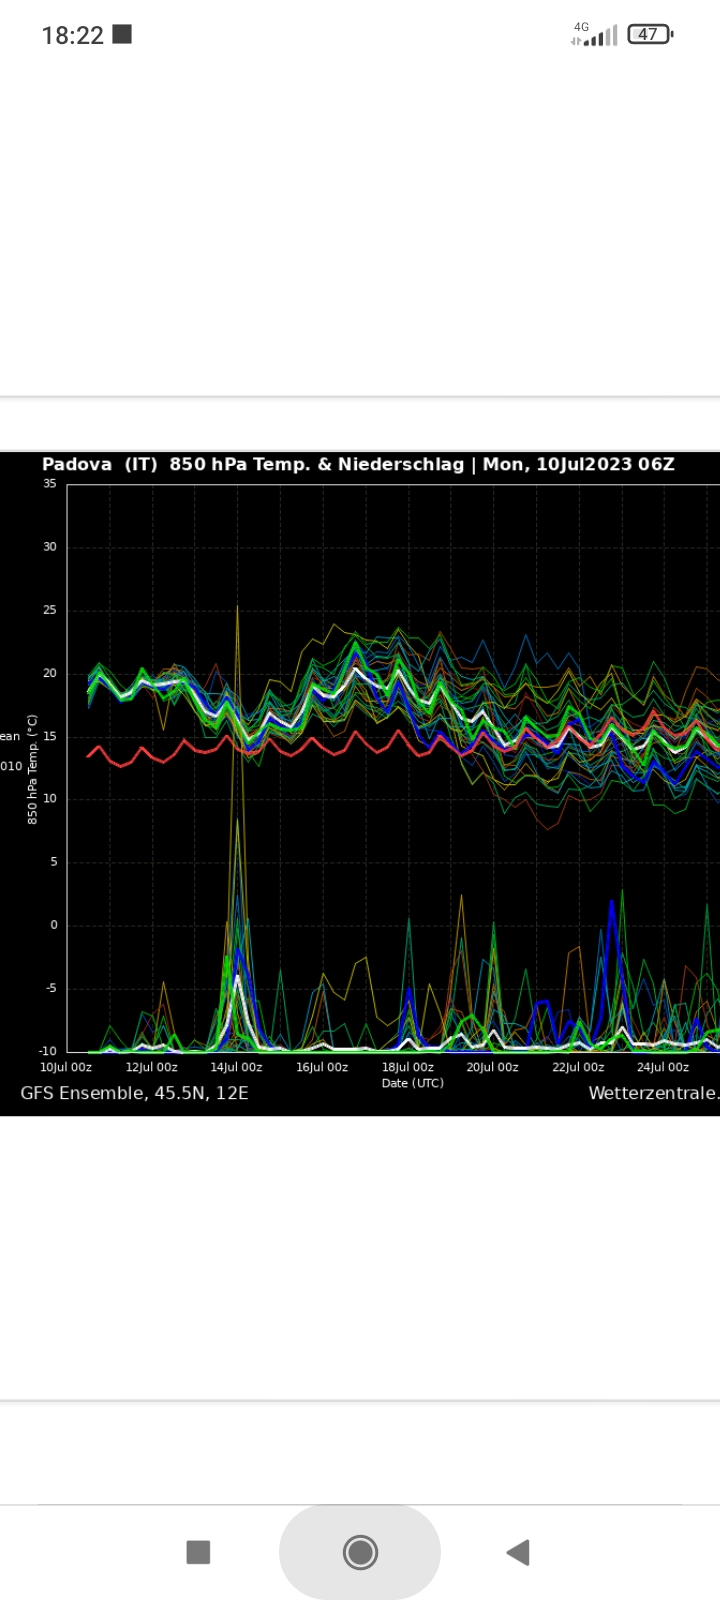Tap the 16Jul 00z axis label
This screenshot has width=720, height=1600.
click(322, 1067)
